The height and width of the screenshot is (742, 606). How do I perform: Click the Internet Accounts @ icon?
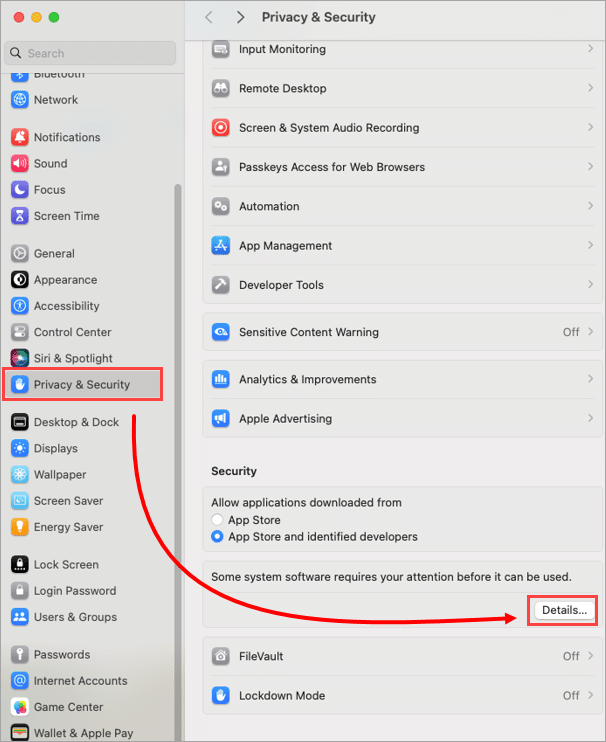point(19,680)
